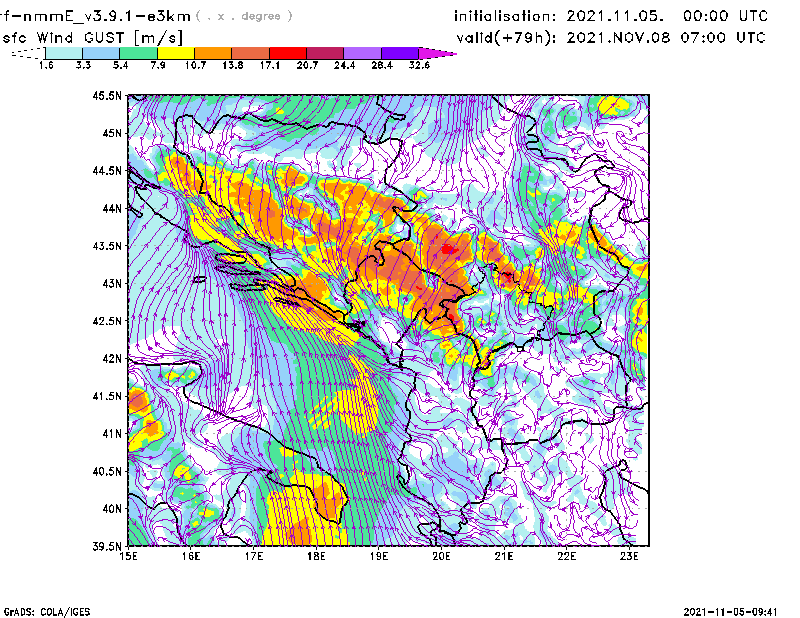Click the 43N latitude label
The width and height of the screenshot is (800, 618).
tap(112, 283)
